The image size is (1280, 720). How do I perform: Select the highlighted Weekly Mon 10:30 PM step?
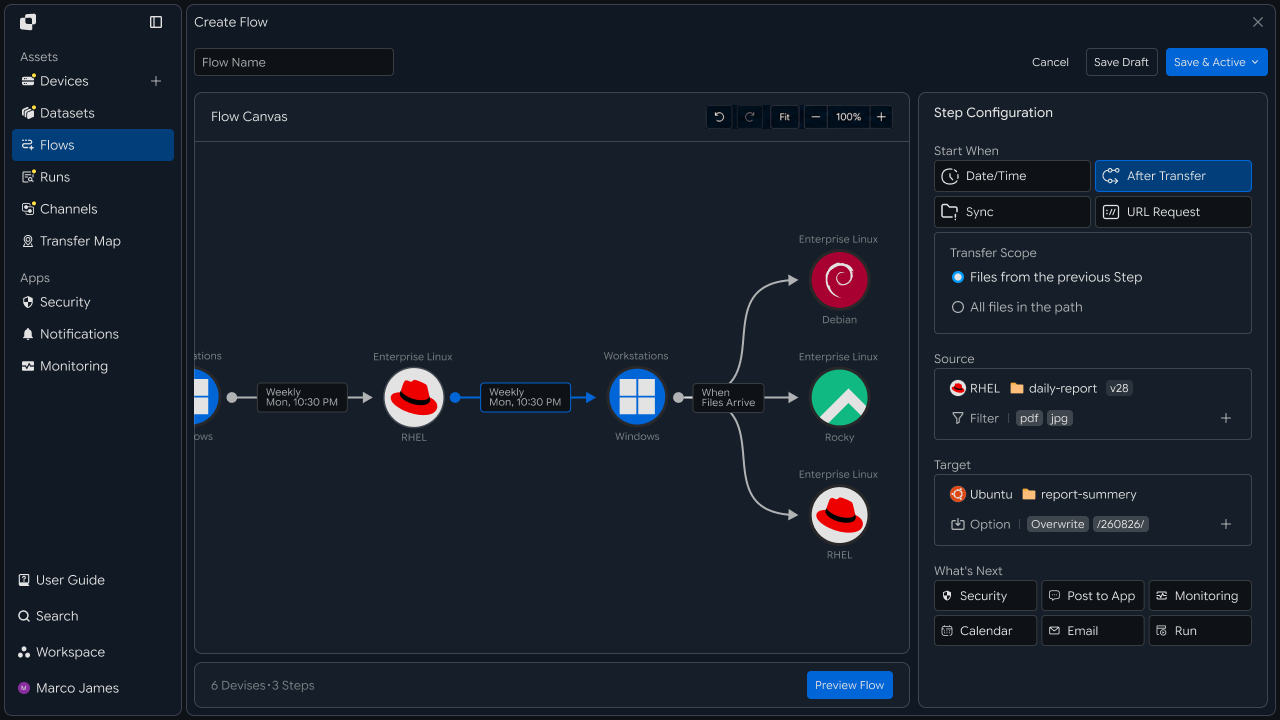pos(525,397)
